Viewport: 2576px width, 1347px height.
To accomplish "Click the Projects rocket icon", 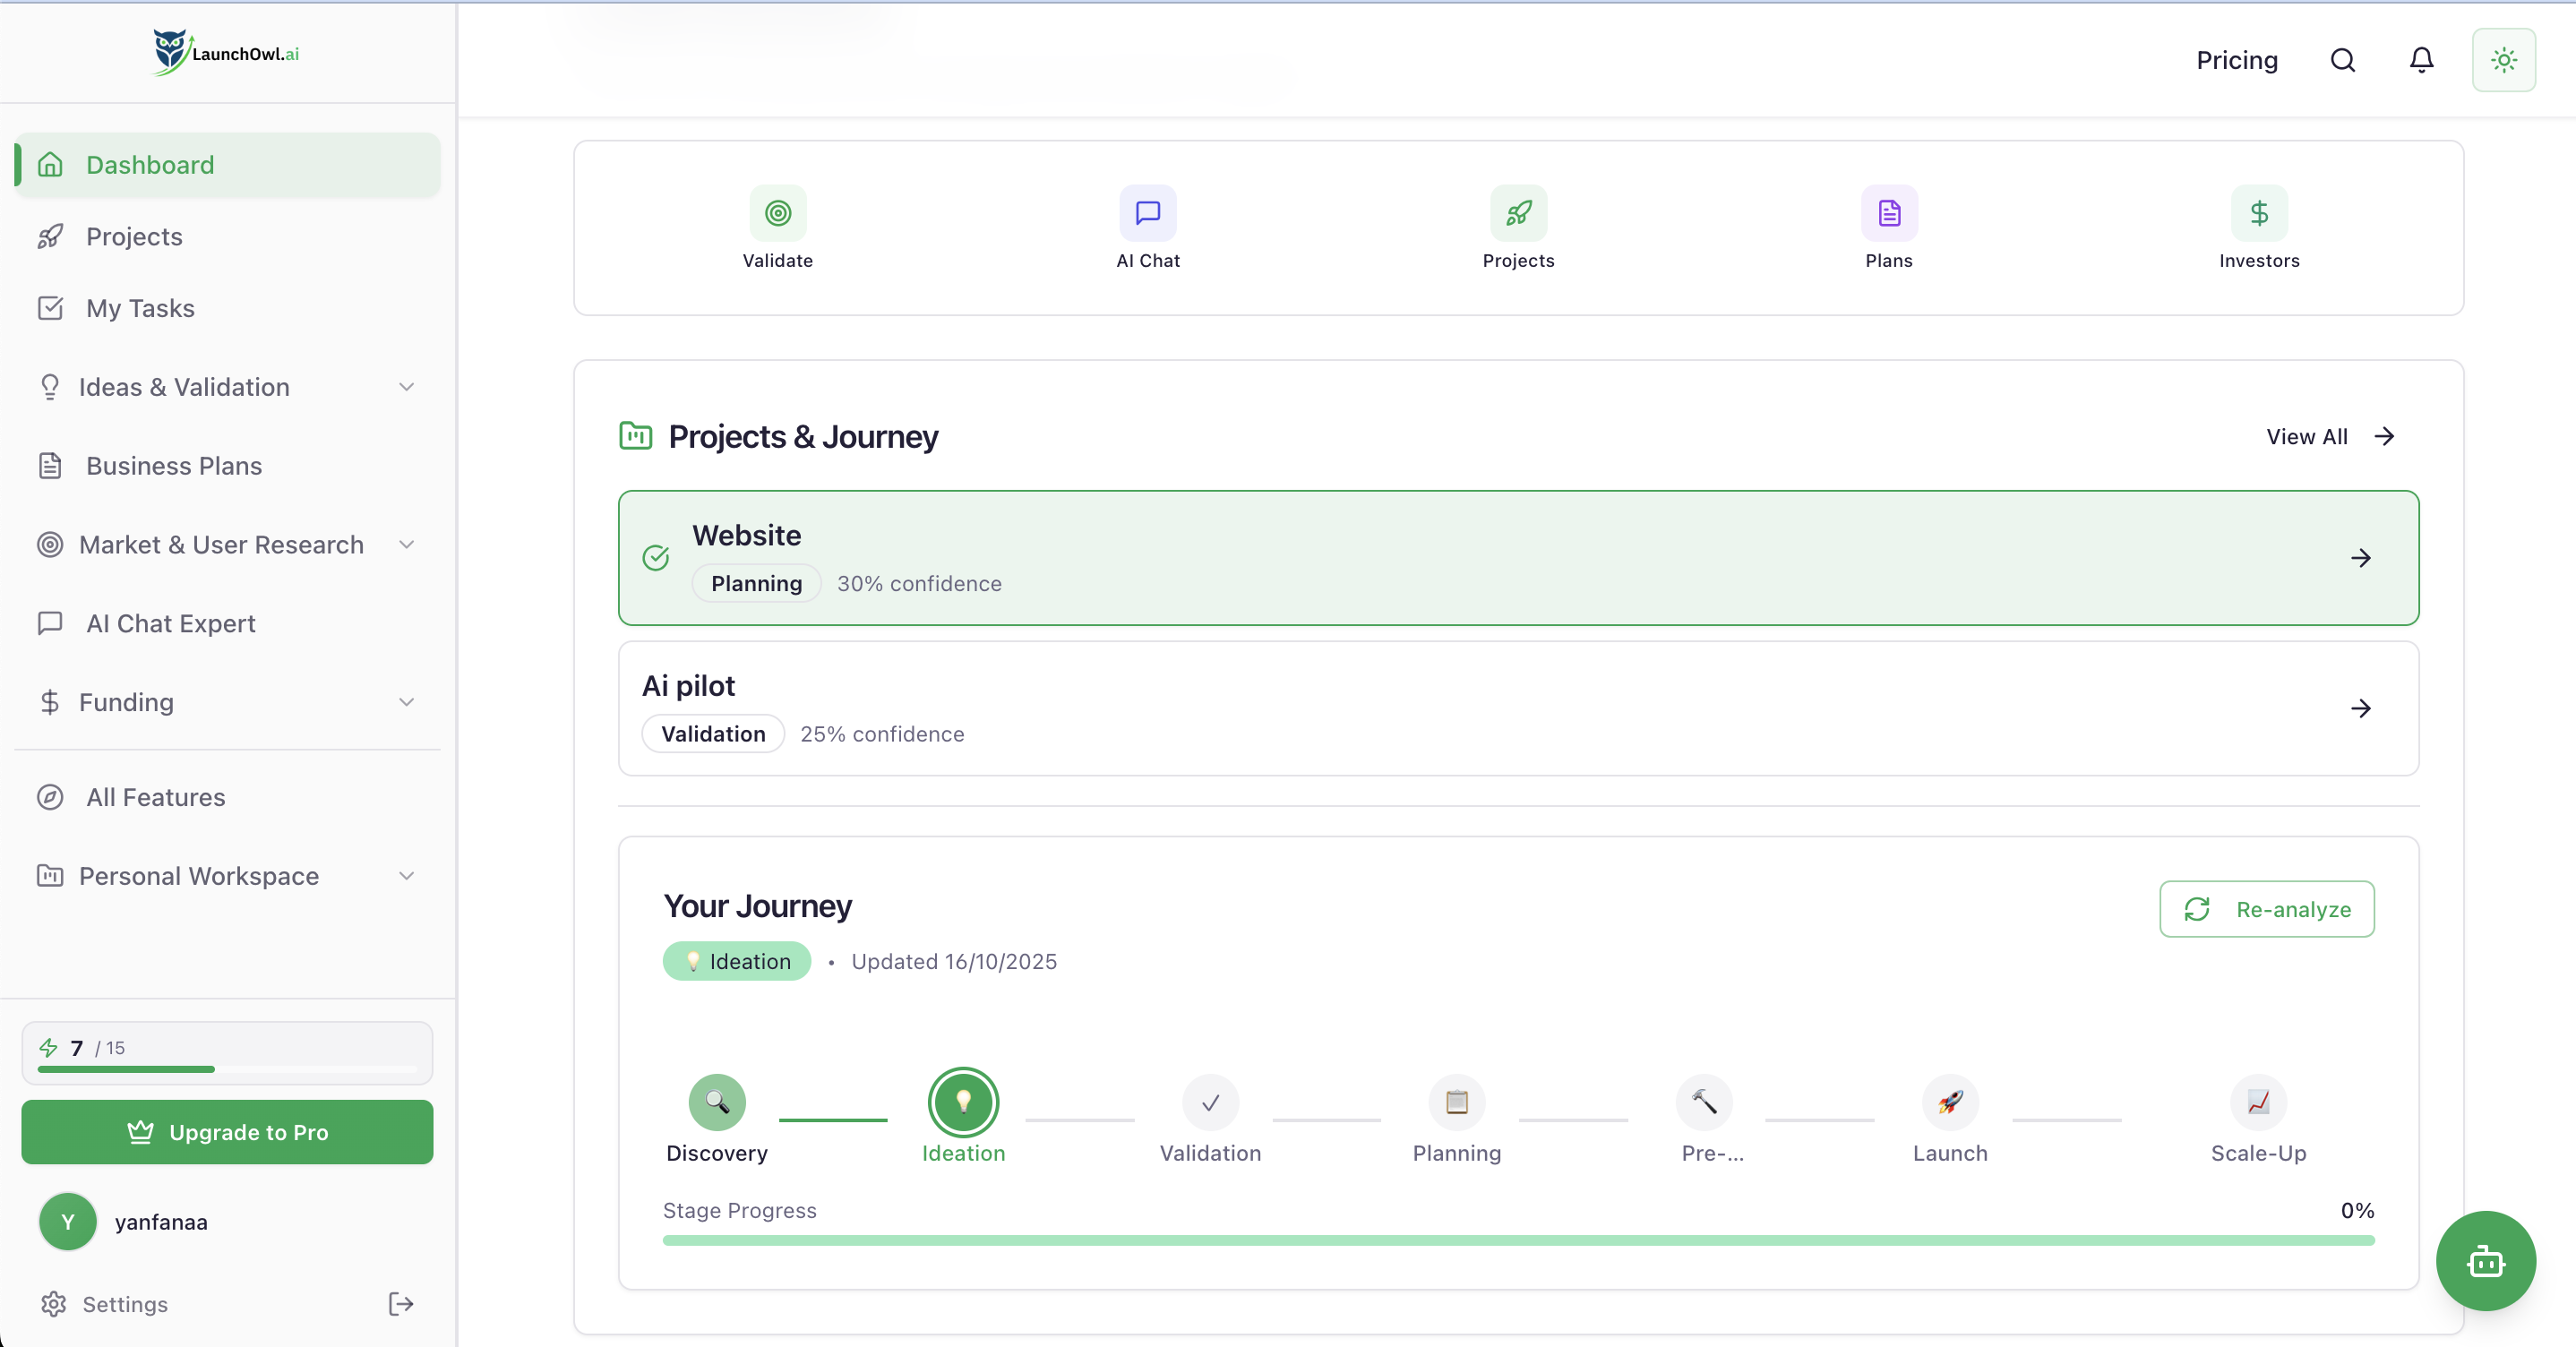I will pyautogui.click(x=1518, y=213).
